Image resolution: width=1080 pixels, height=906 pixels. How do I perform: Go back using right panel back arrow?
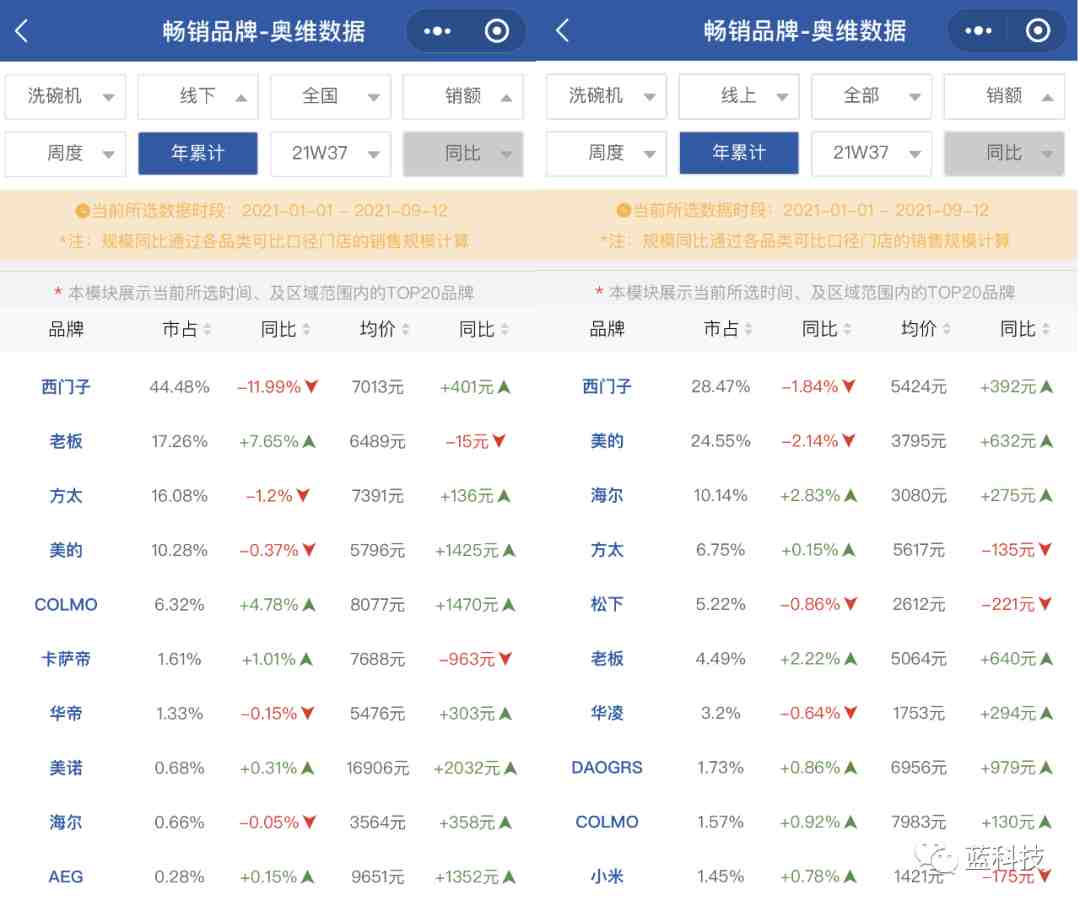point(563,30)
